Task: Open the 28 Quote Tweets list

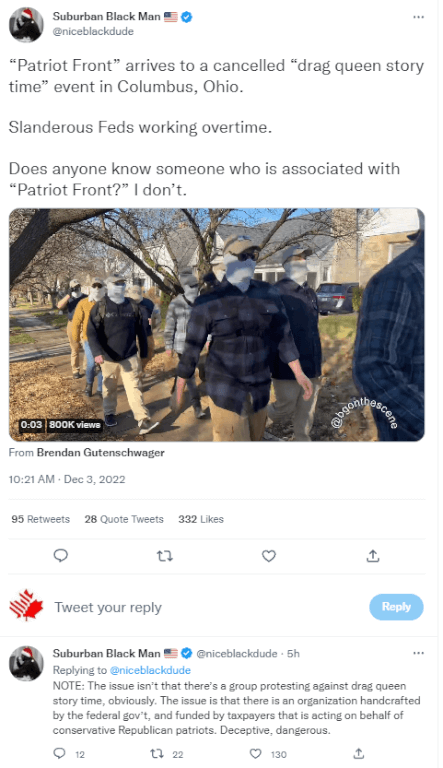Action: (124, 519)
